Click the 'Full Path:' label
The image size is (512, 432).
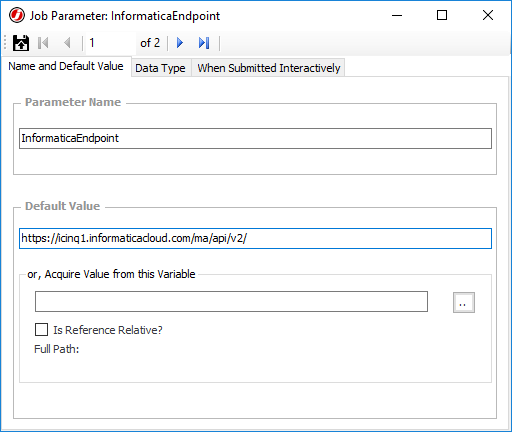pos(57,349)
